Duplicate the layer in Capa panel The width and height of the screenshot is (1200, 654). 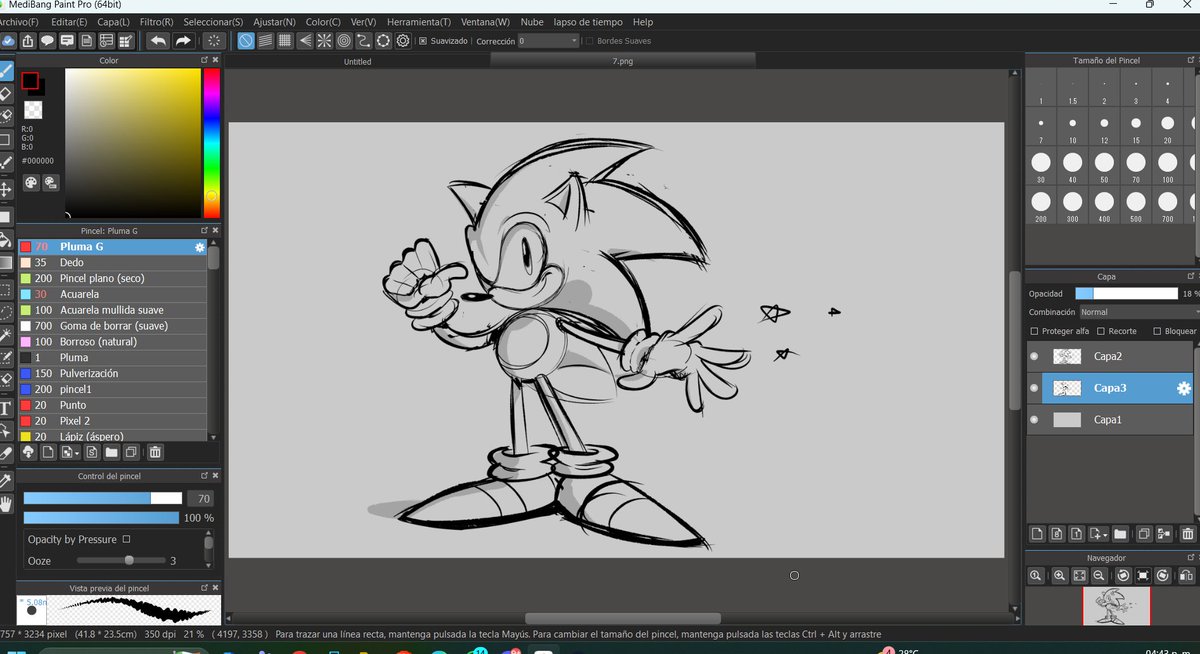coord(1145,534)
